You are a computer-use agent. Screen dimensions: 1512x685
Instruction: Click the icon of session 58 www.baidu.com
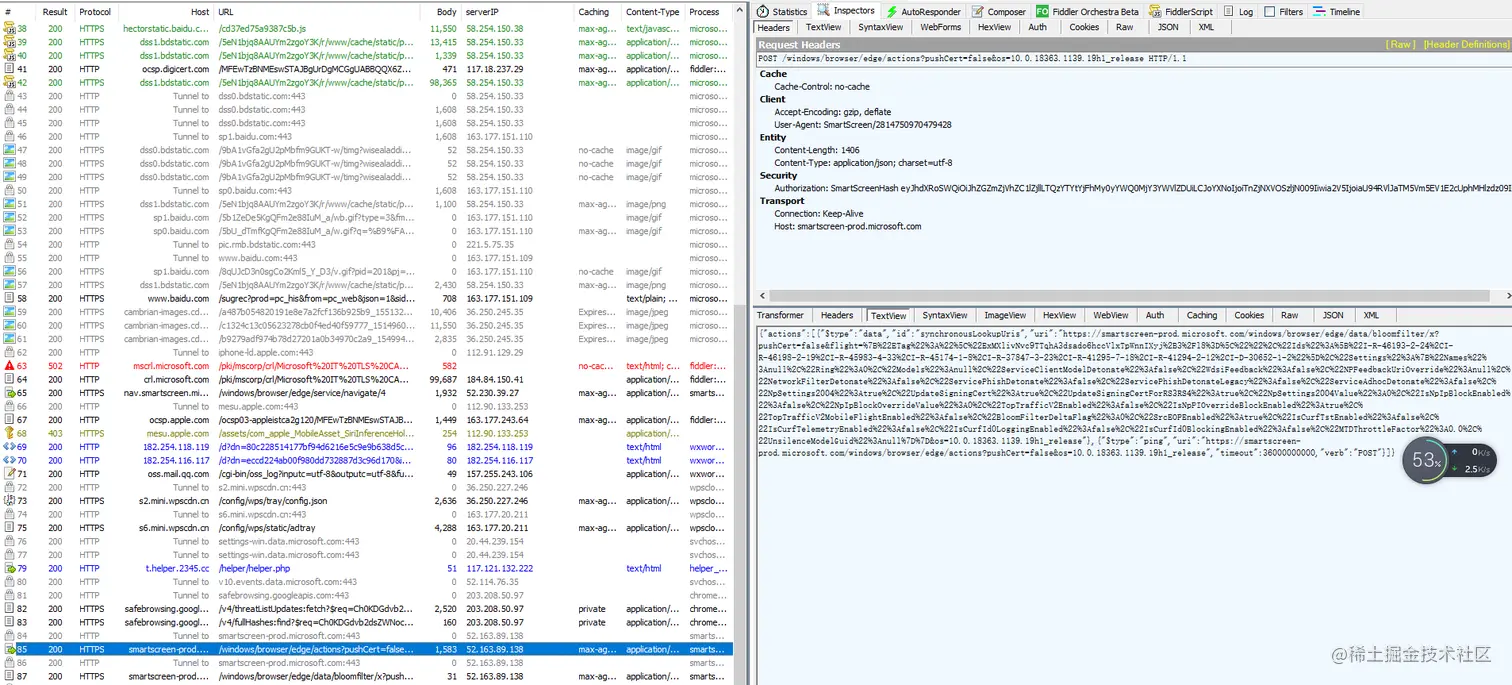(x=9, y=298)
